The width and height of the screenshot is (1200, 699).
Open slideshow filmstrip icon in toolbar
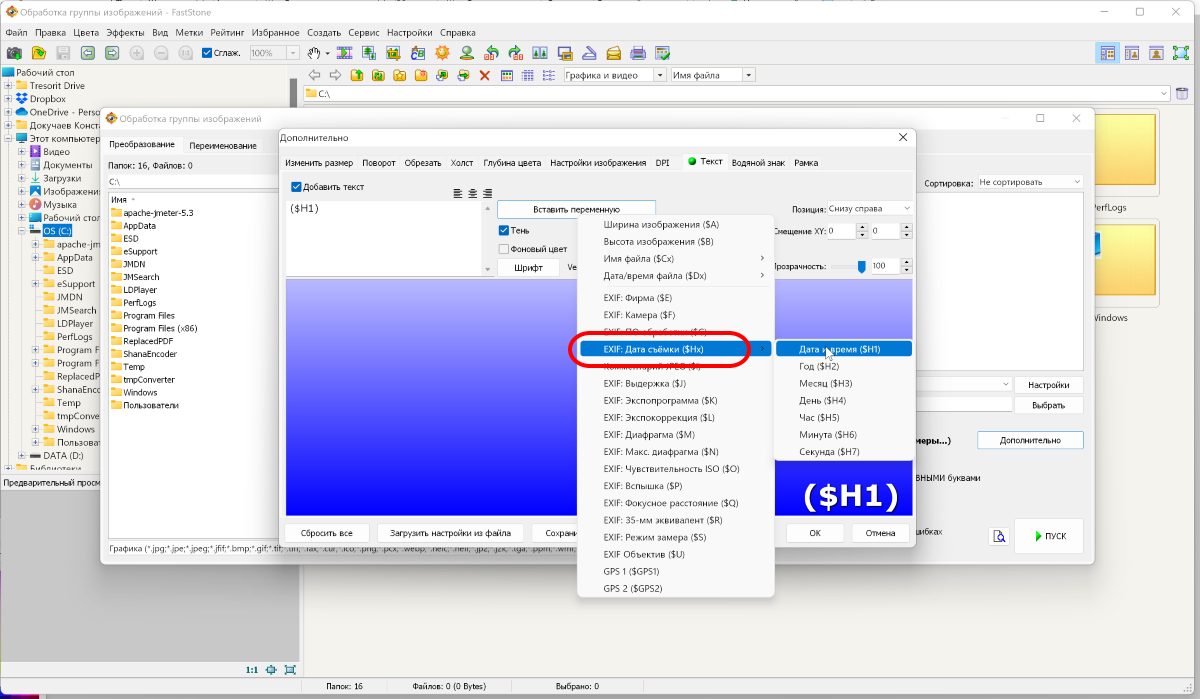point(345,53)
